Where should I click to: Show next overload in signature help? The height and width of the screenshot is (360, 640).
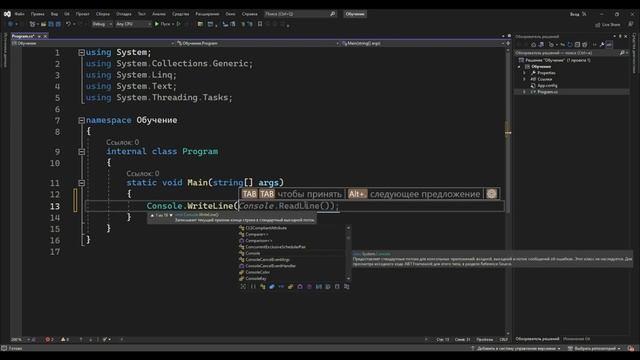tap(171, 215)
